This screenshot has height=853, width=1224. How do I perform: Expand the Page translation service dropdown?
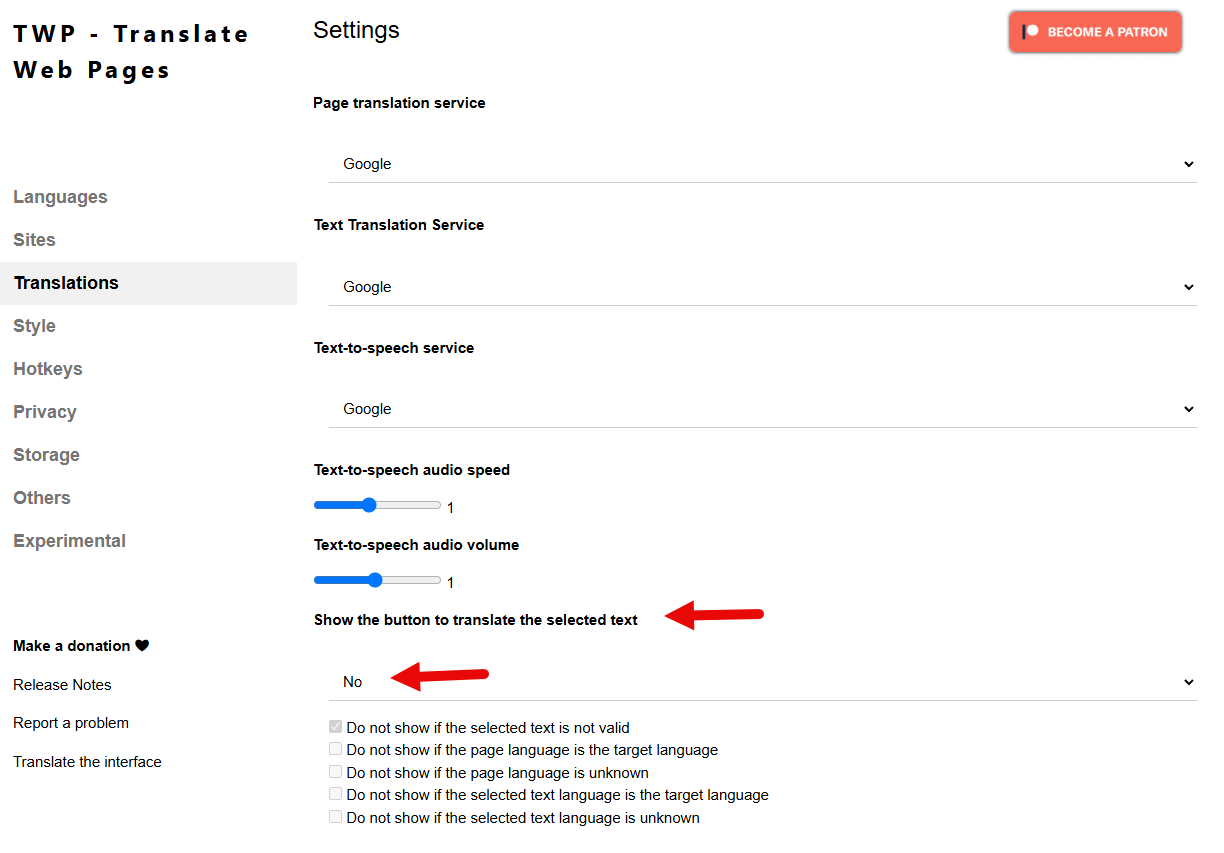(763, 164)
